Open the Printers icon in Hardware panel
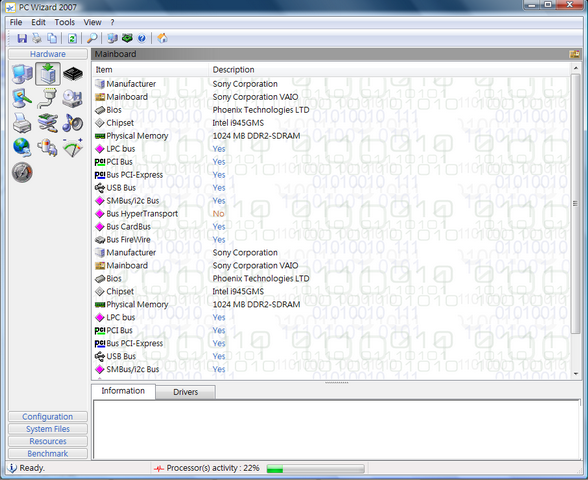The width and height of the screenshot is (588, 480). pyautogui.click(x=22, y=123)
